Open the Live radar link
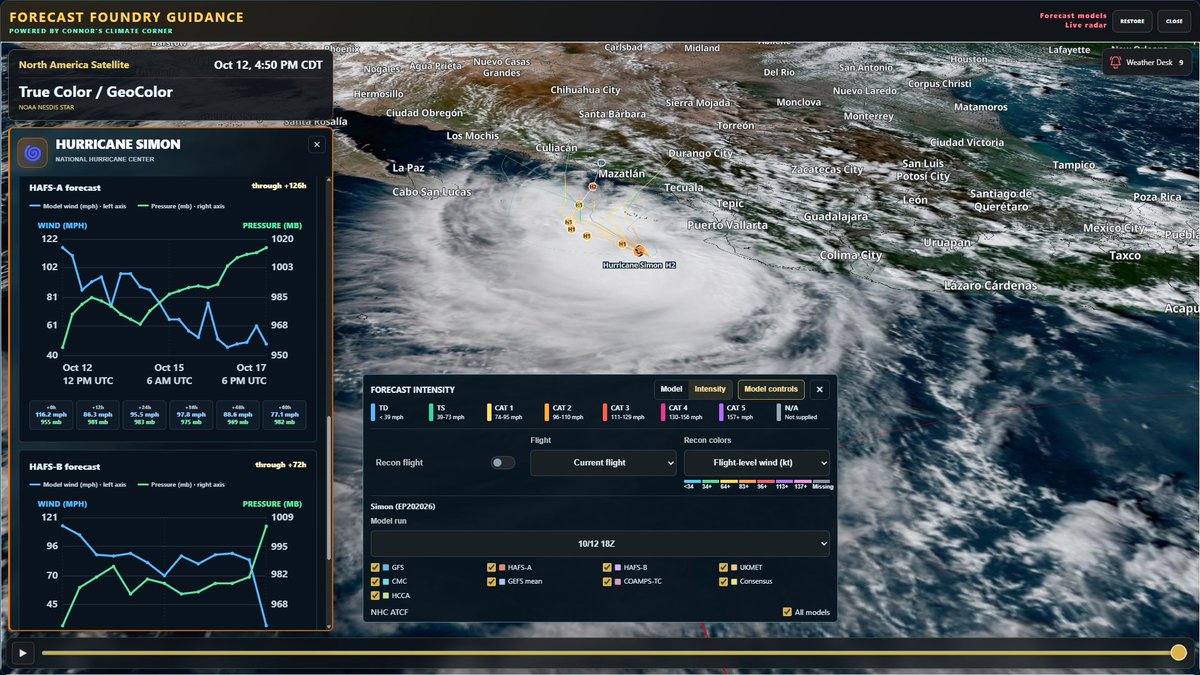Image resolution: width=1200 pixels, height=675 pixels. (1086, 25)
